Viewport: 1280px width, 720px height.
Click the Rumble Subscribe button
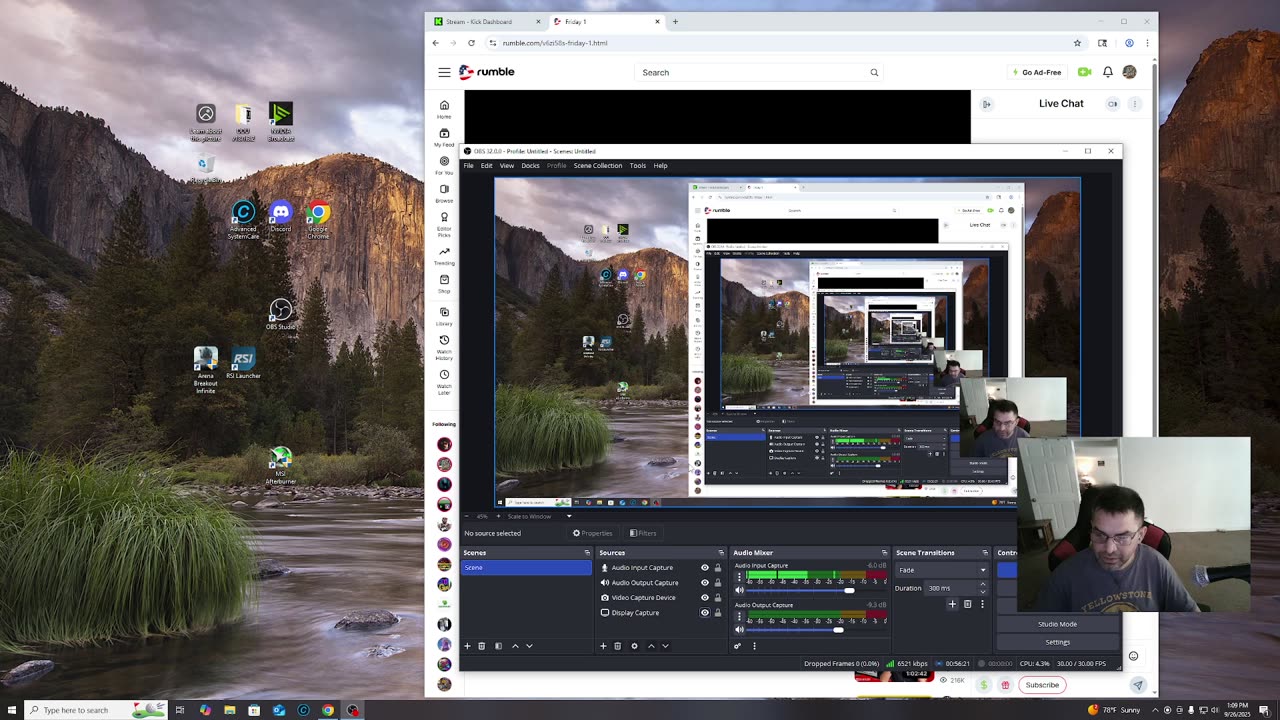1041,685
